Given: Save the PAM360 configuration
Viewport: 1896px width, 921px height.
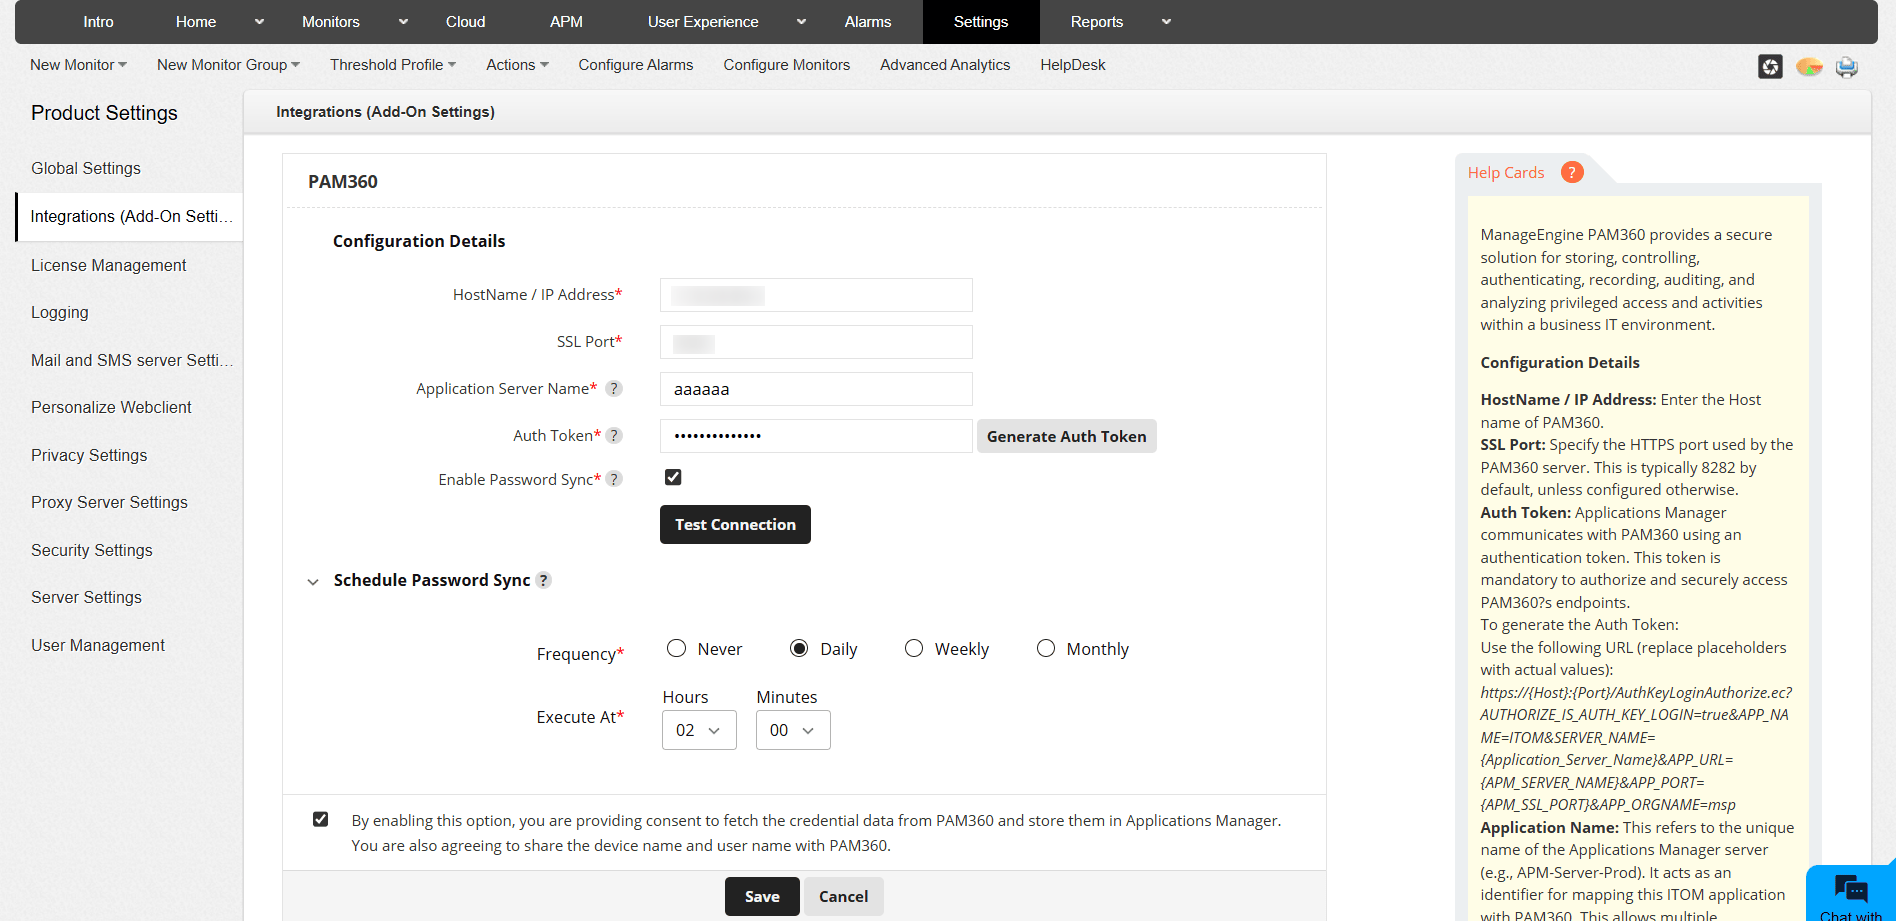Looking at the screenshot, I should tap(762, 896).
